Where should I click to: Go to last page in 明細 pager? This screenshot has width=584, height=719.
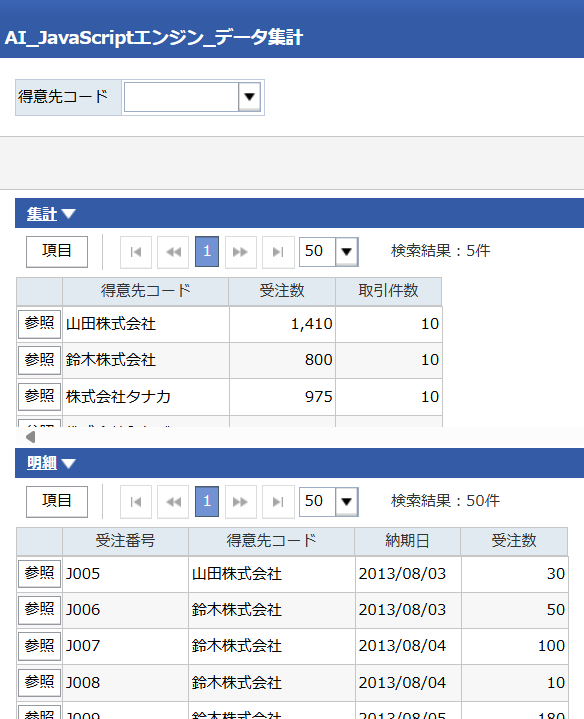click(x=278, y=502)
